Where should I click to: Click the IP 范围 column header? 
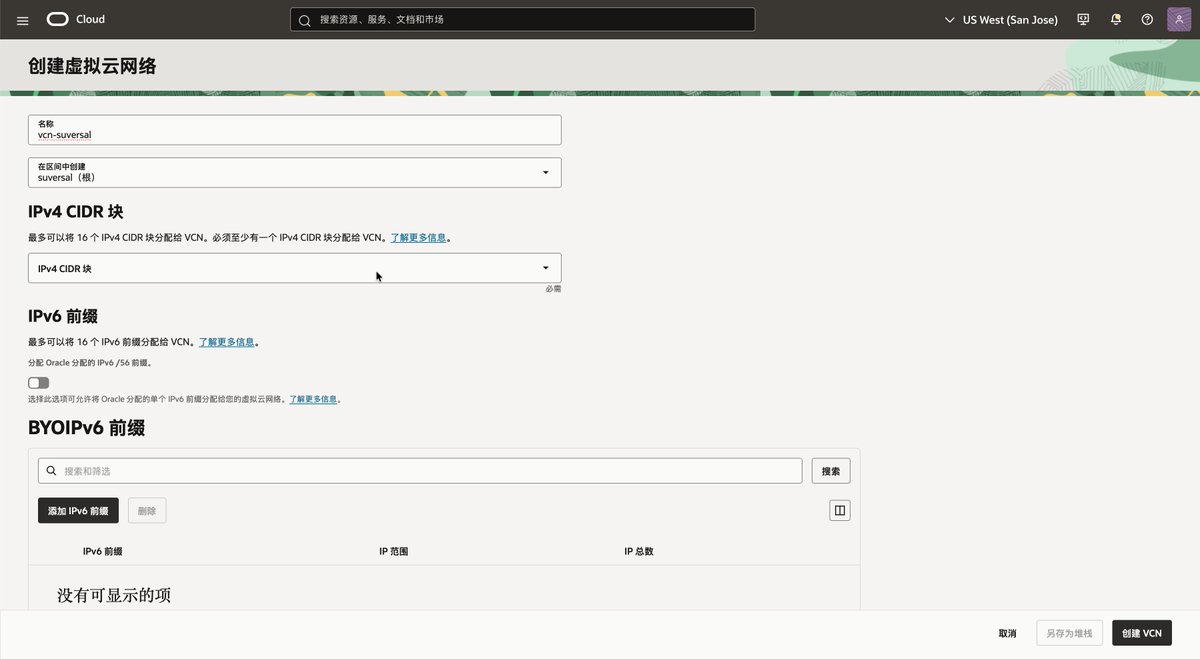point(393,551)
